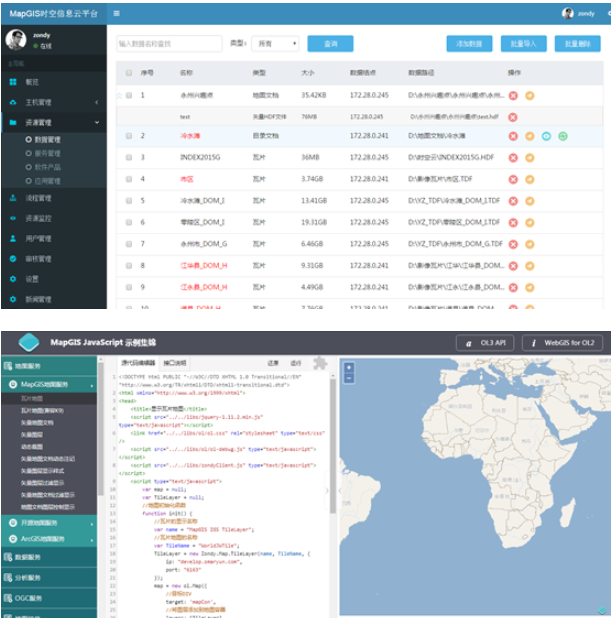
Task: Click the samples sidebar vertical scrollbar
Action: click(x=101, y=428)
